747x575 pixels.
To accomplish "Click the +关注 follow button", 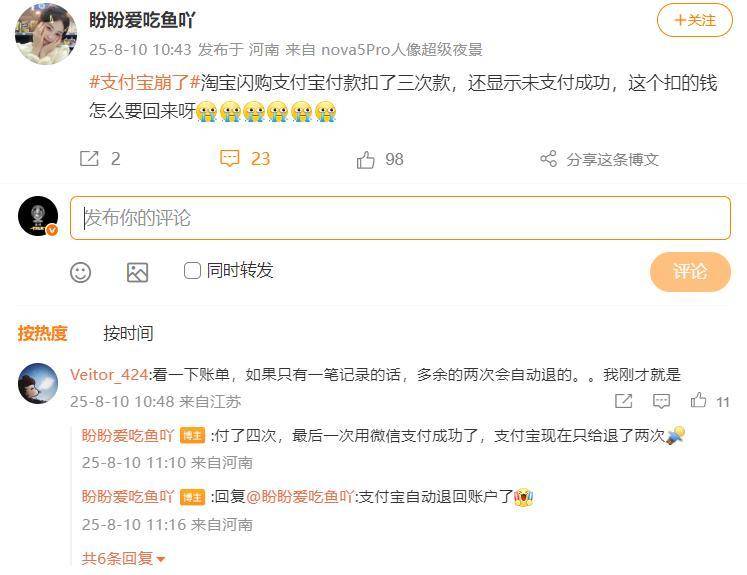I will click(x=695, y=20).
